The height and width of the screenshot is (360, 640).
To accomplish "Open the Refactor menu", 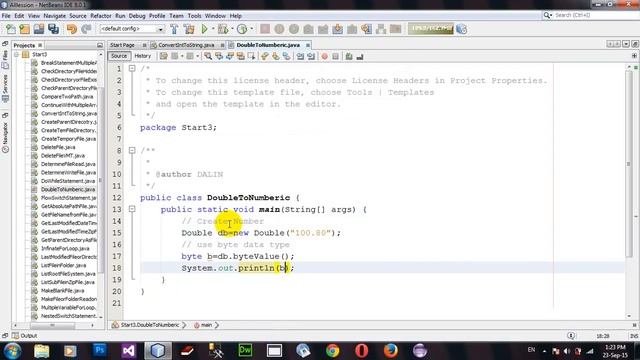I will [100, 16].
